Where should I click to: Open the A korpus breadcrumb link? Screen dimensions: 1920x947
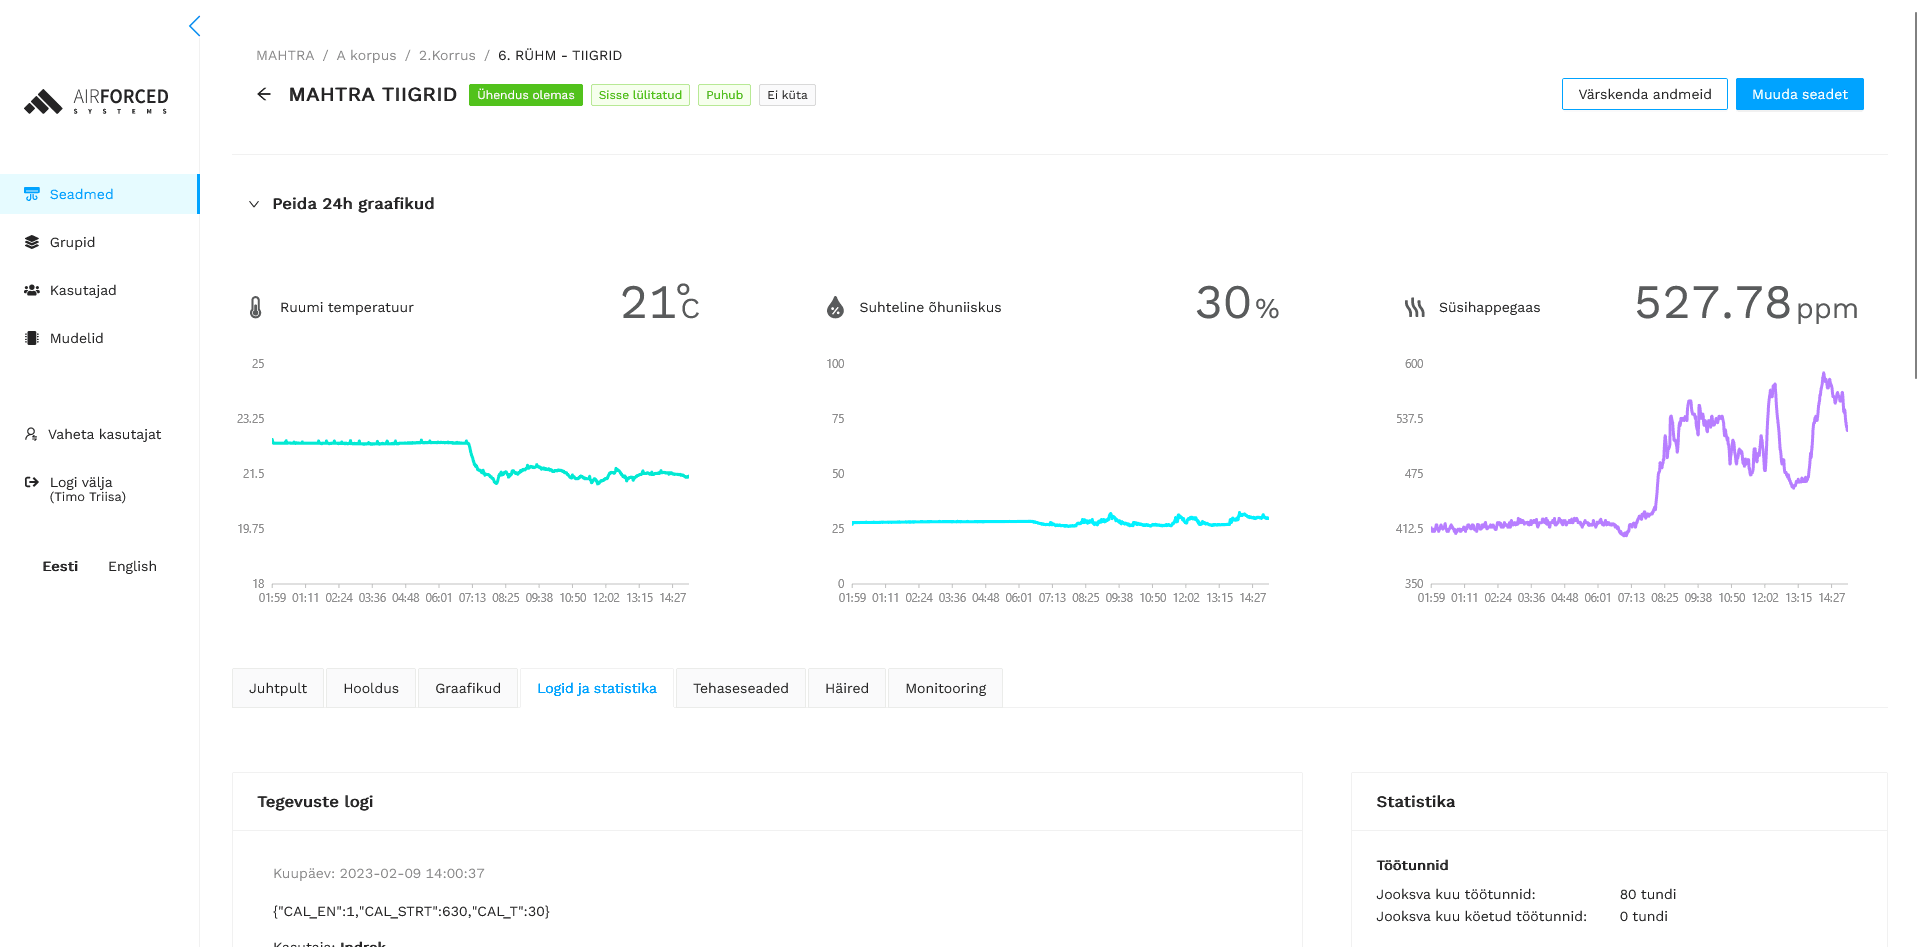pos(366,55)
